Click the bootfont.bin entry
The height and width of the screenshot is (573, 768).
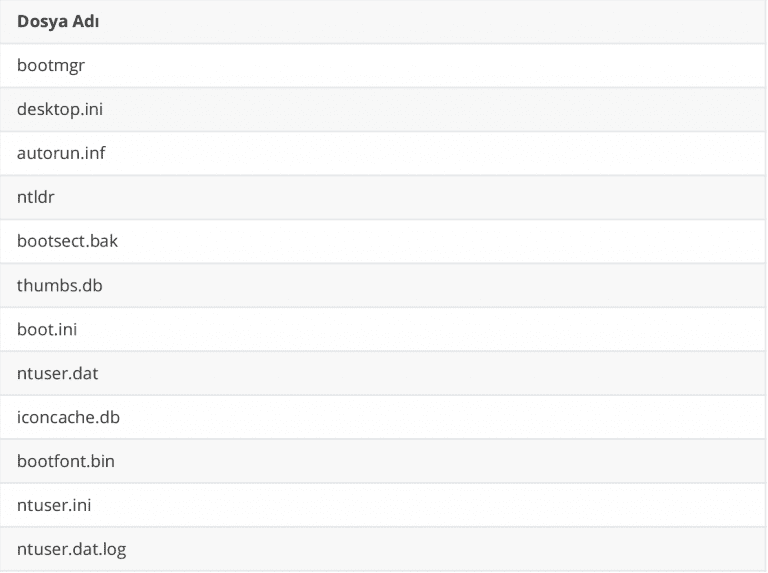tap(66, 461)
